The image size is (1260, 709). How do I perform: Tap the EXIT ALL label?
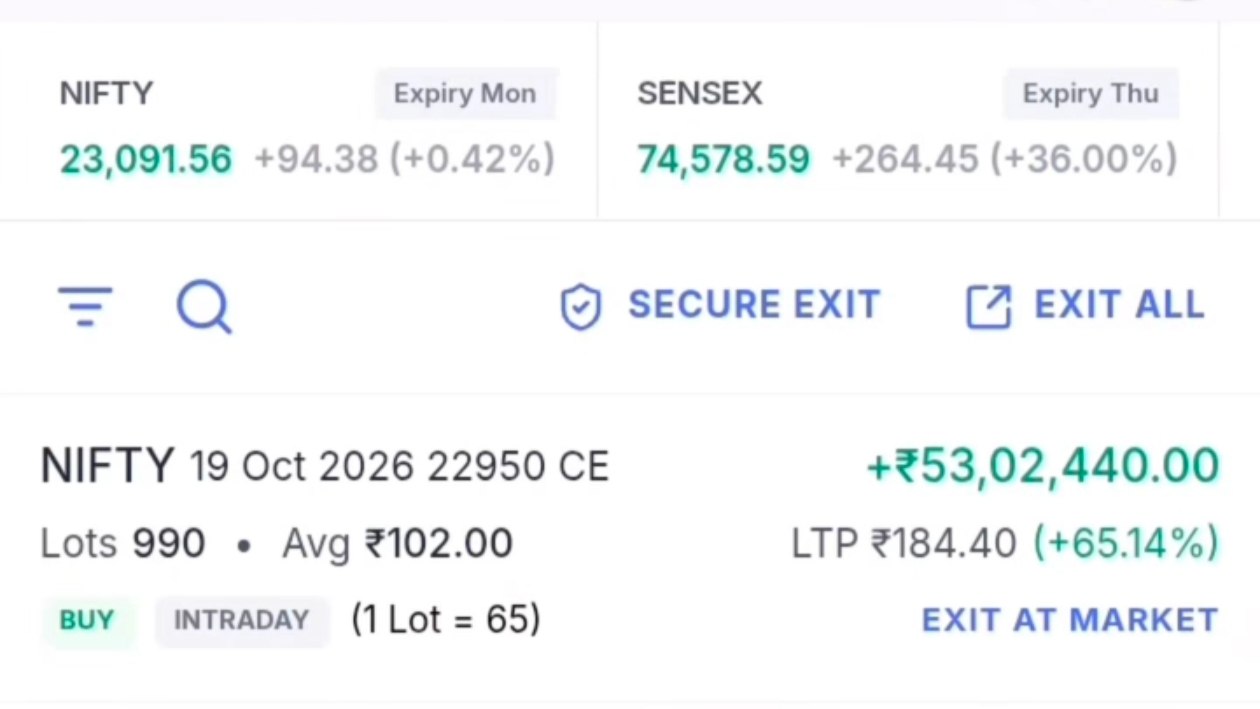coord(1119,305)
